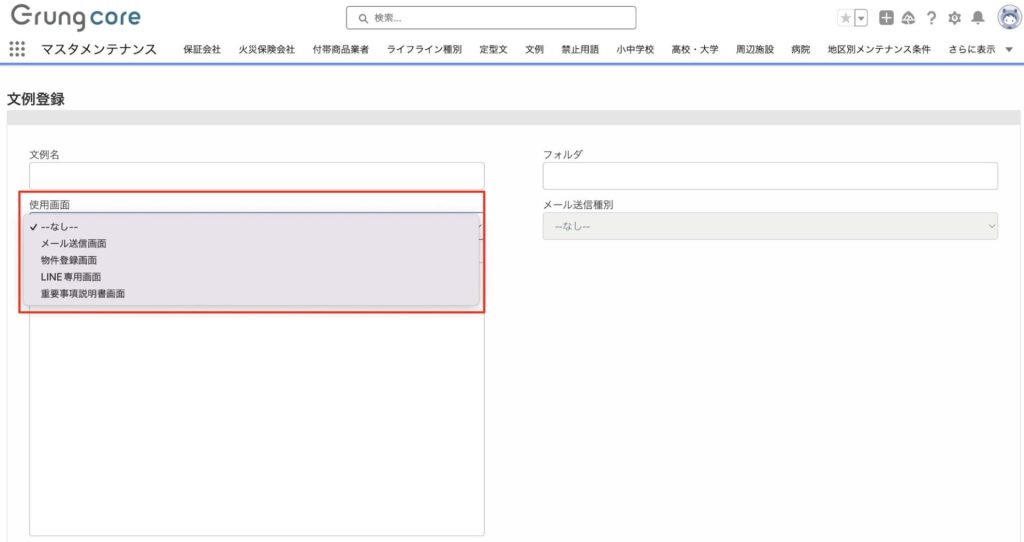
Task: Click the favorites star icon
Action: [845, 18]
